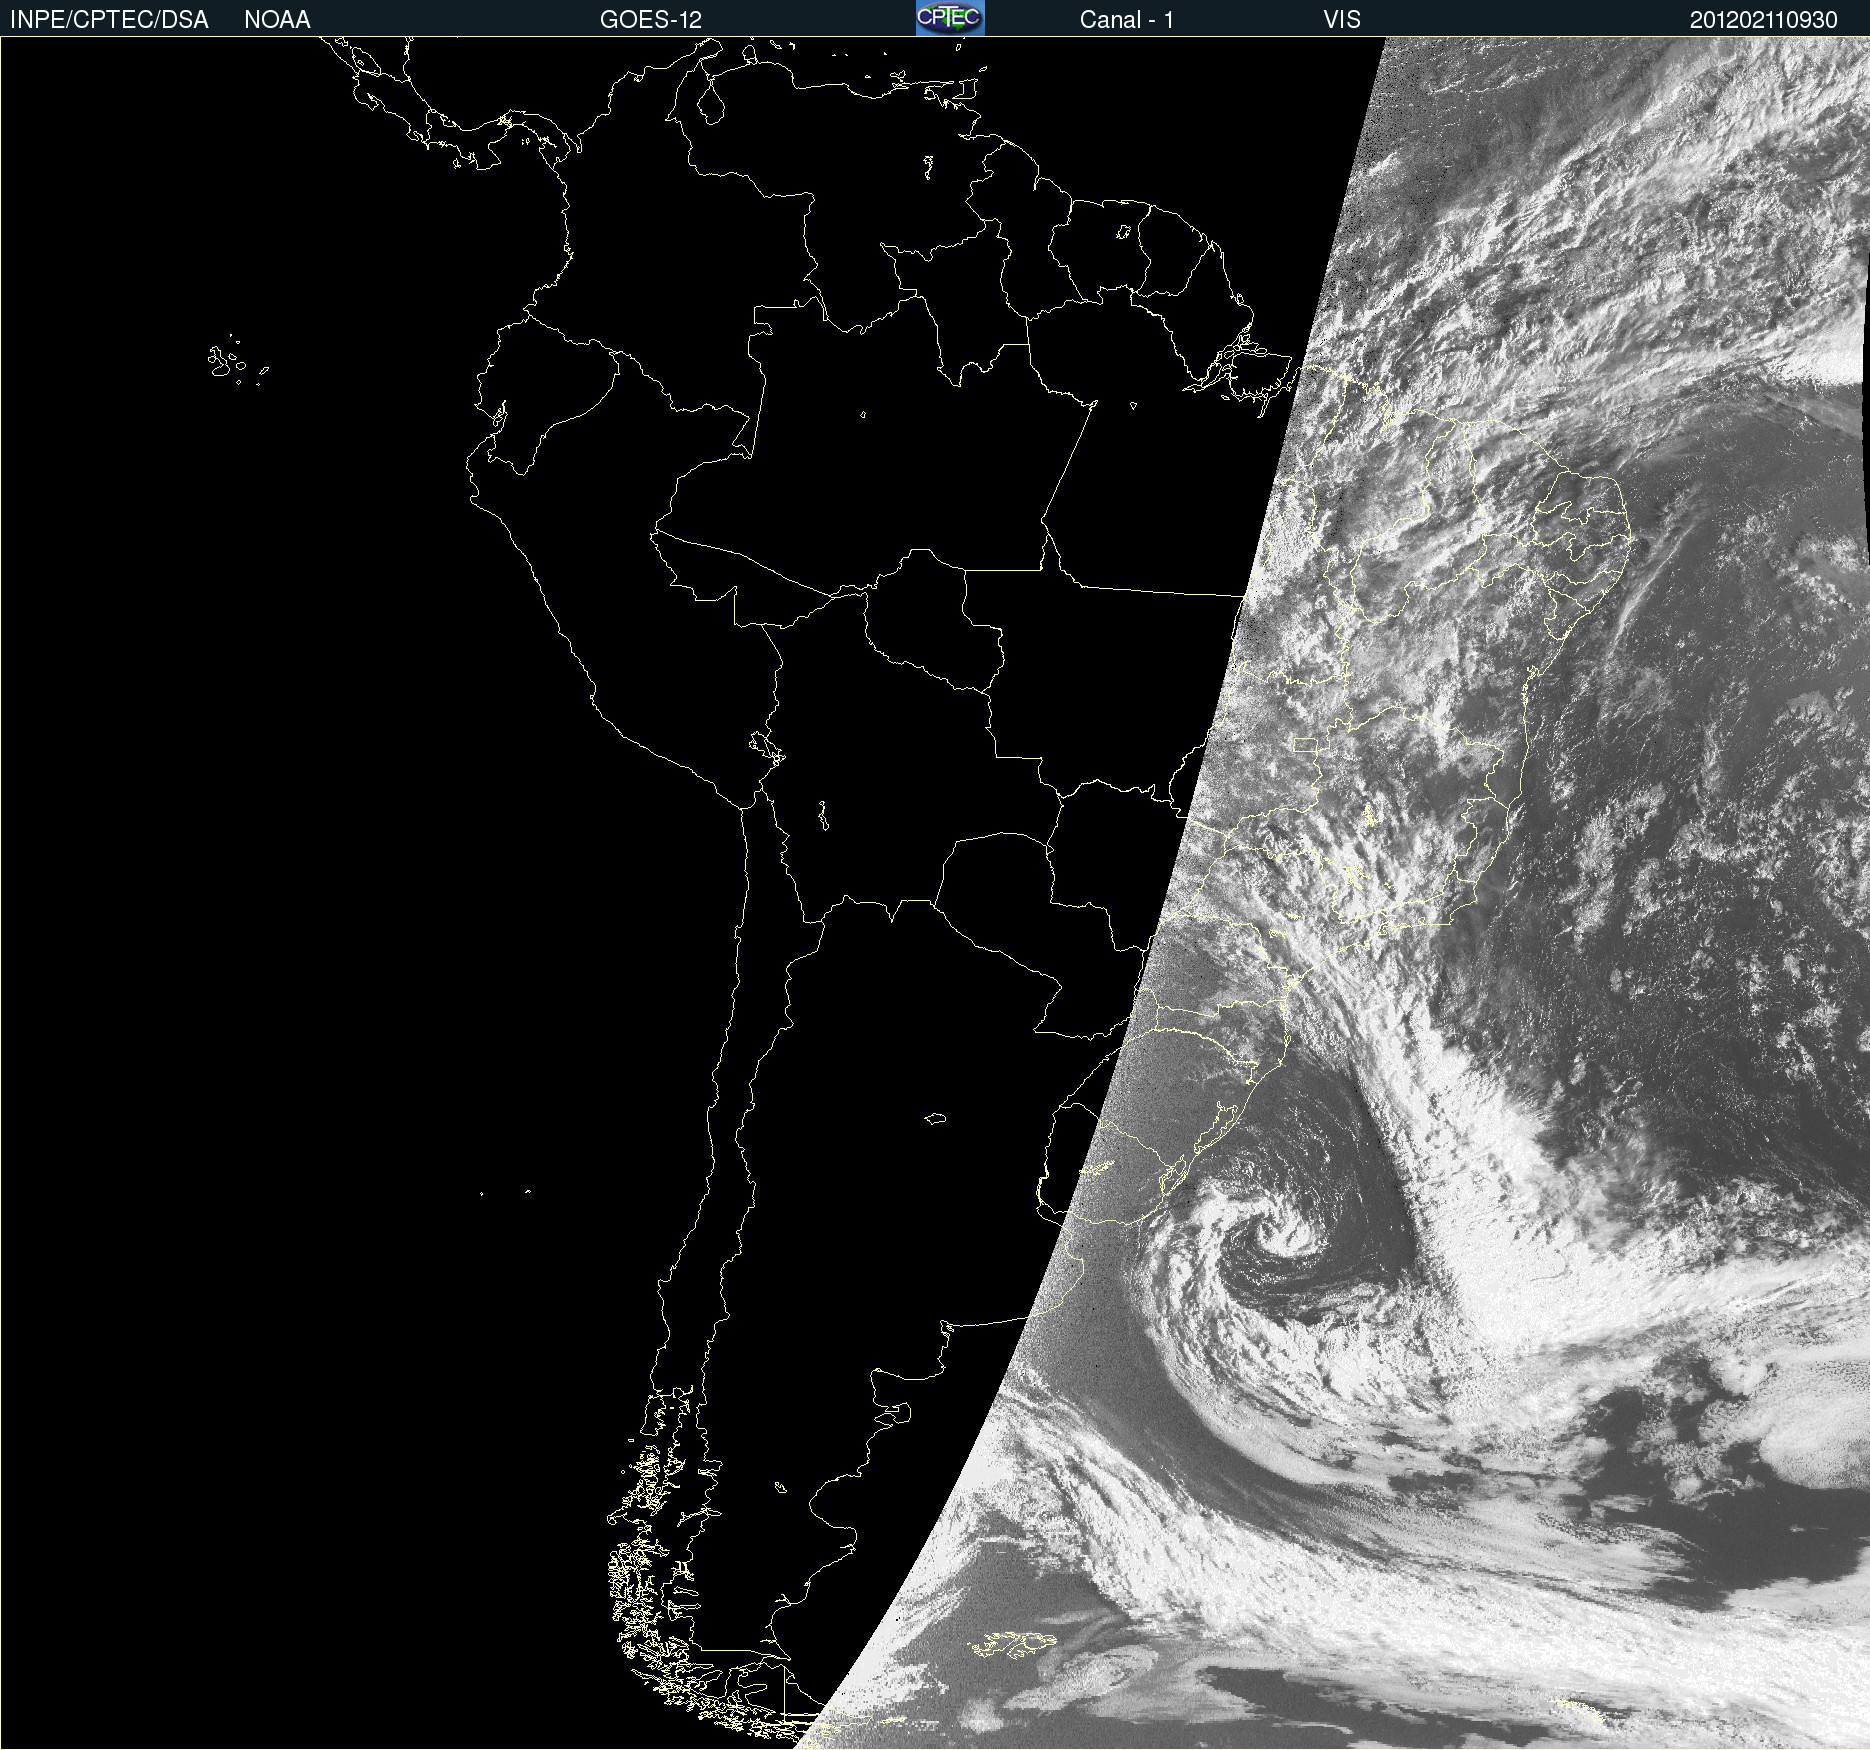Click the '201202110930' timestamp
Image resolution: width=1870 pixels, height=1750 pixels.
[1764, 20]
